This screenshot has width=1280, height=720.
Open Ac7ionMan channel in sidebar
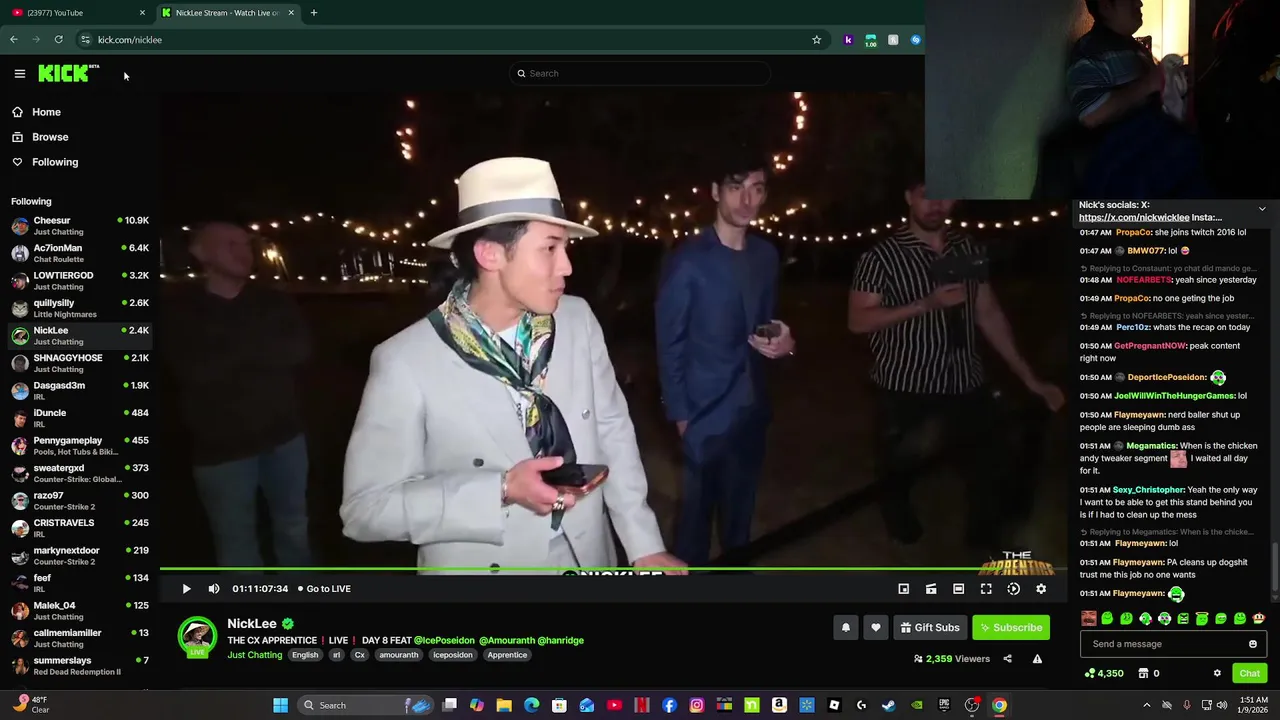[x=80, y=253]
